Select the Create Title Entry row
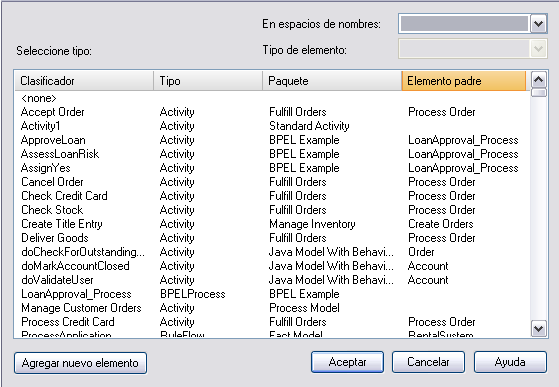The height and width of the screenshot is (387, 559). [x=272, y=224]
